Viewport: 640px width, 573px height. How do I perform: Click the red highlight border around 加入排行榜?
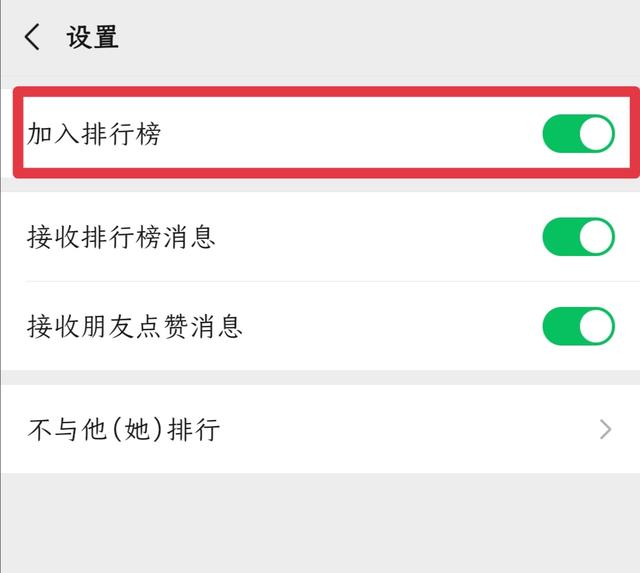click(x=327, y=92)
